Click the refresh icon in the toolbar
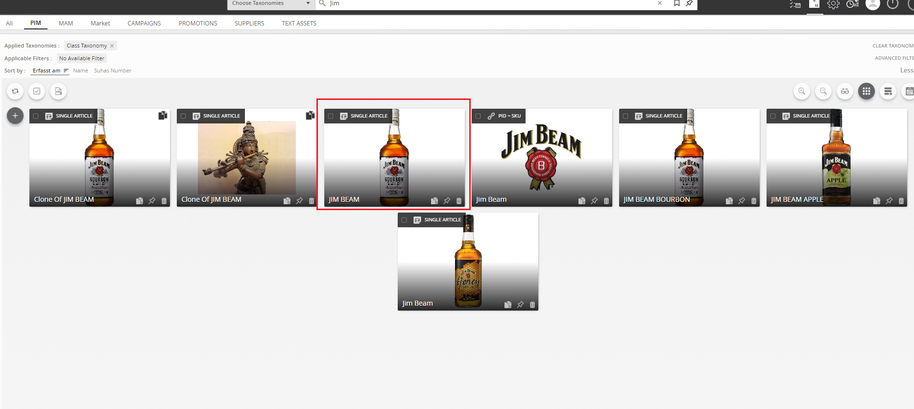This screenshot has height=409, width=914. [x=15, y=91]
